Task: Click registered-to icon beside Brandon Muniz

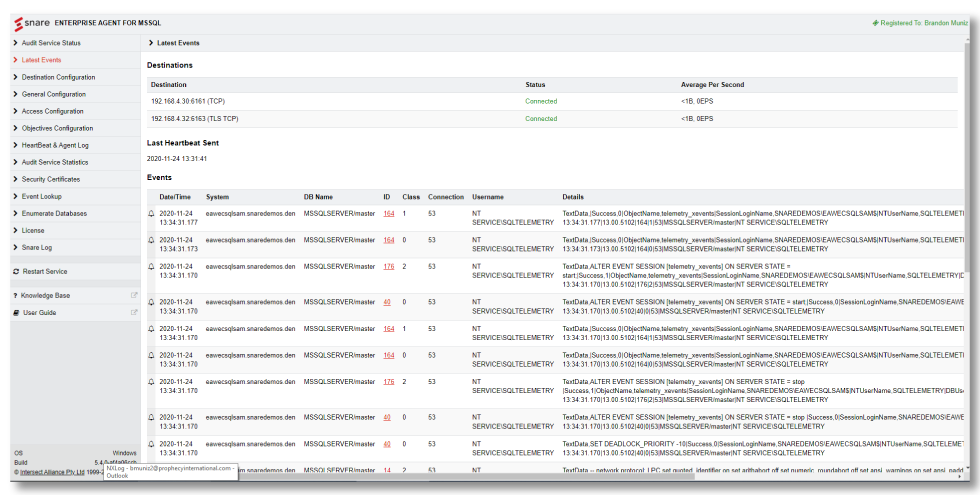Action: point(876,23)
